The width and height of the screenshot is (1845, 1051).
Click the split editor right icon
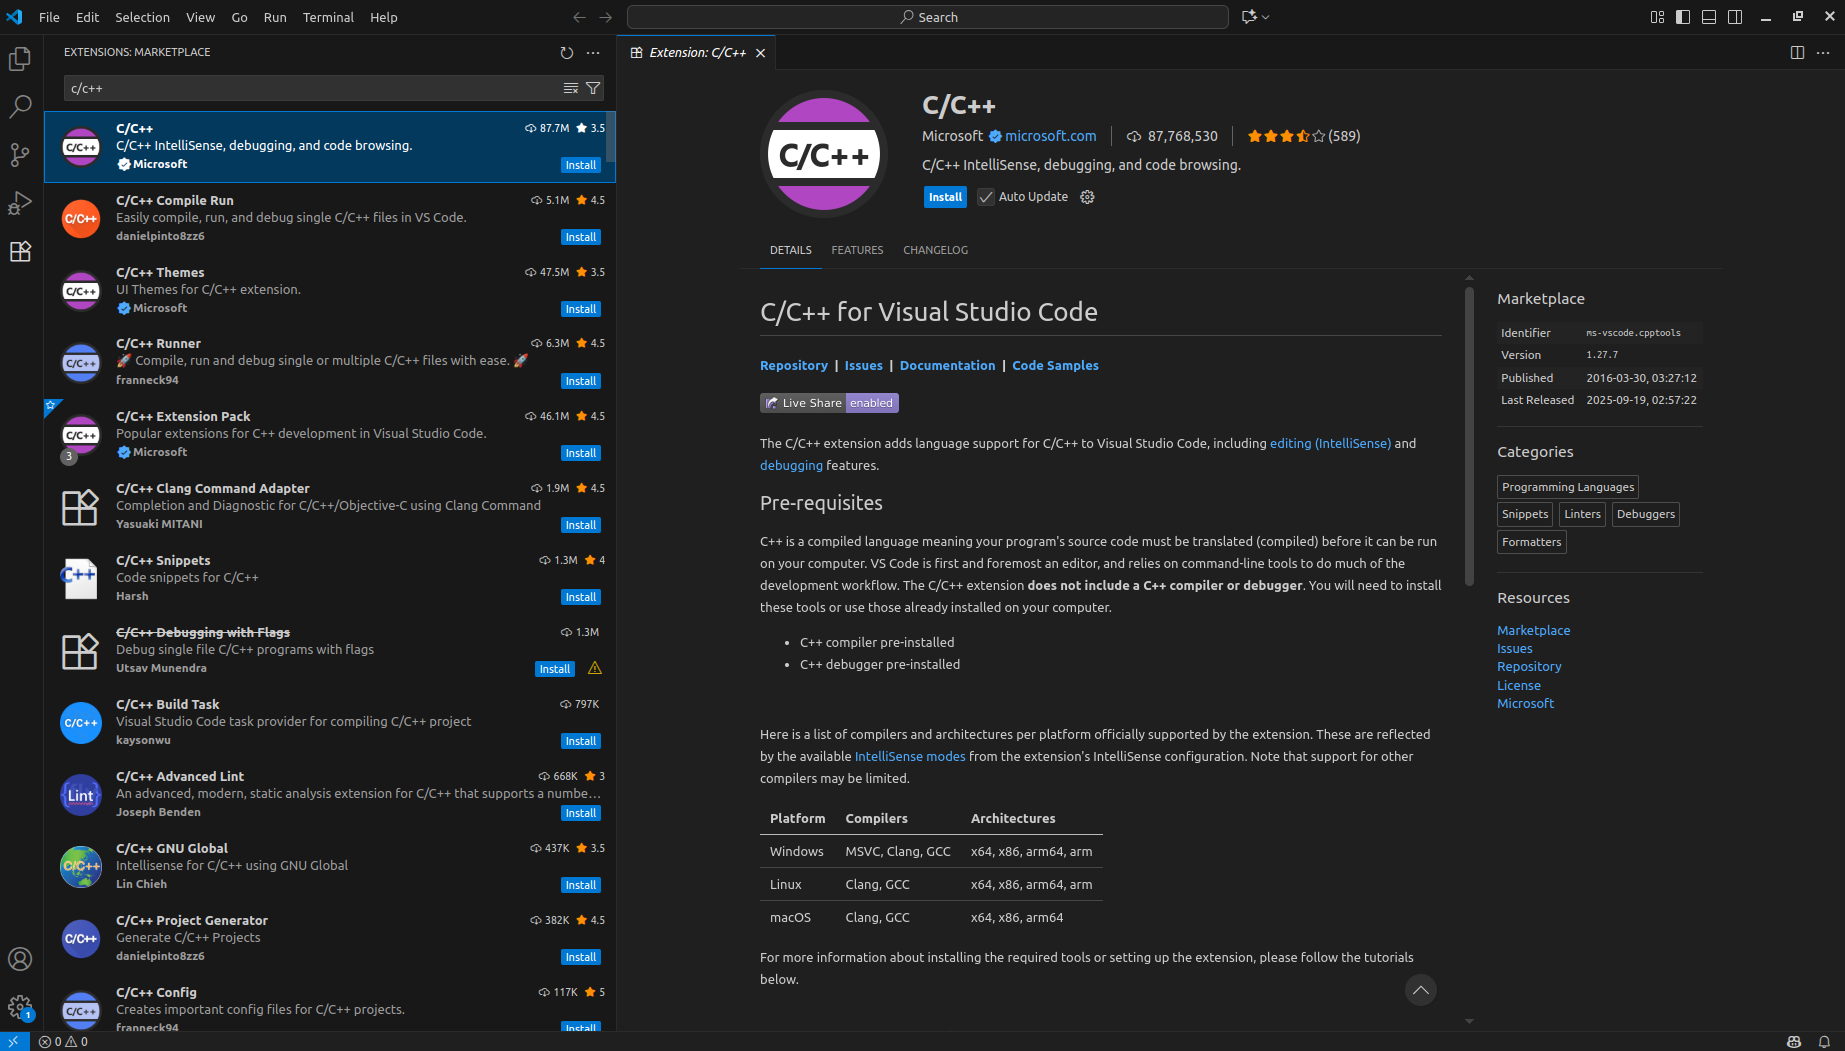pos(1797,53)
